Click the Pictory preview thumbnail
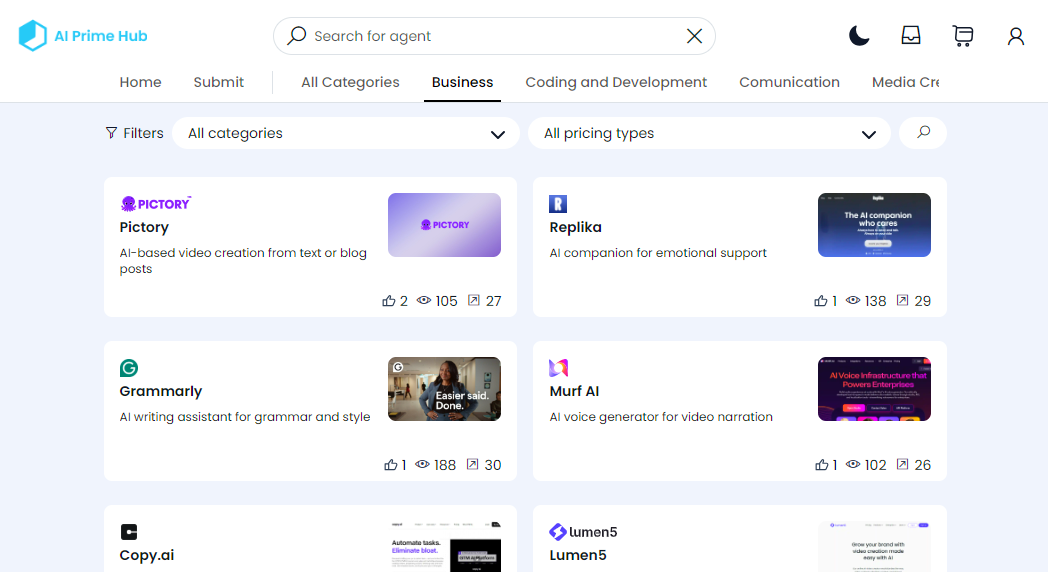 (x=444, y=225)
